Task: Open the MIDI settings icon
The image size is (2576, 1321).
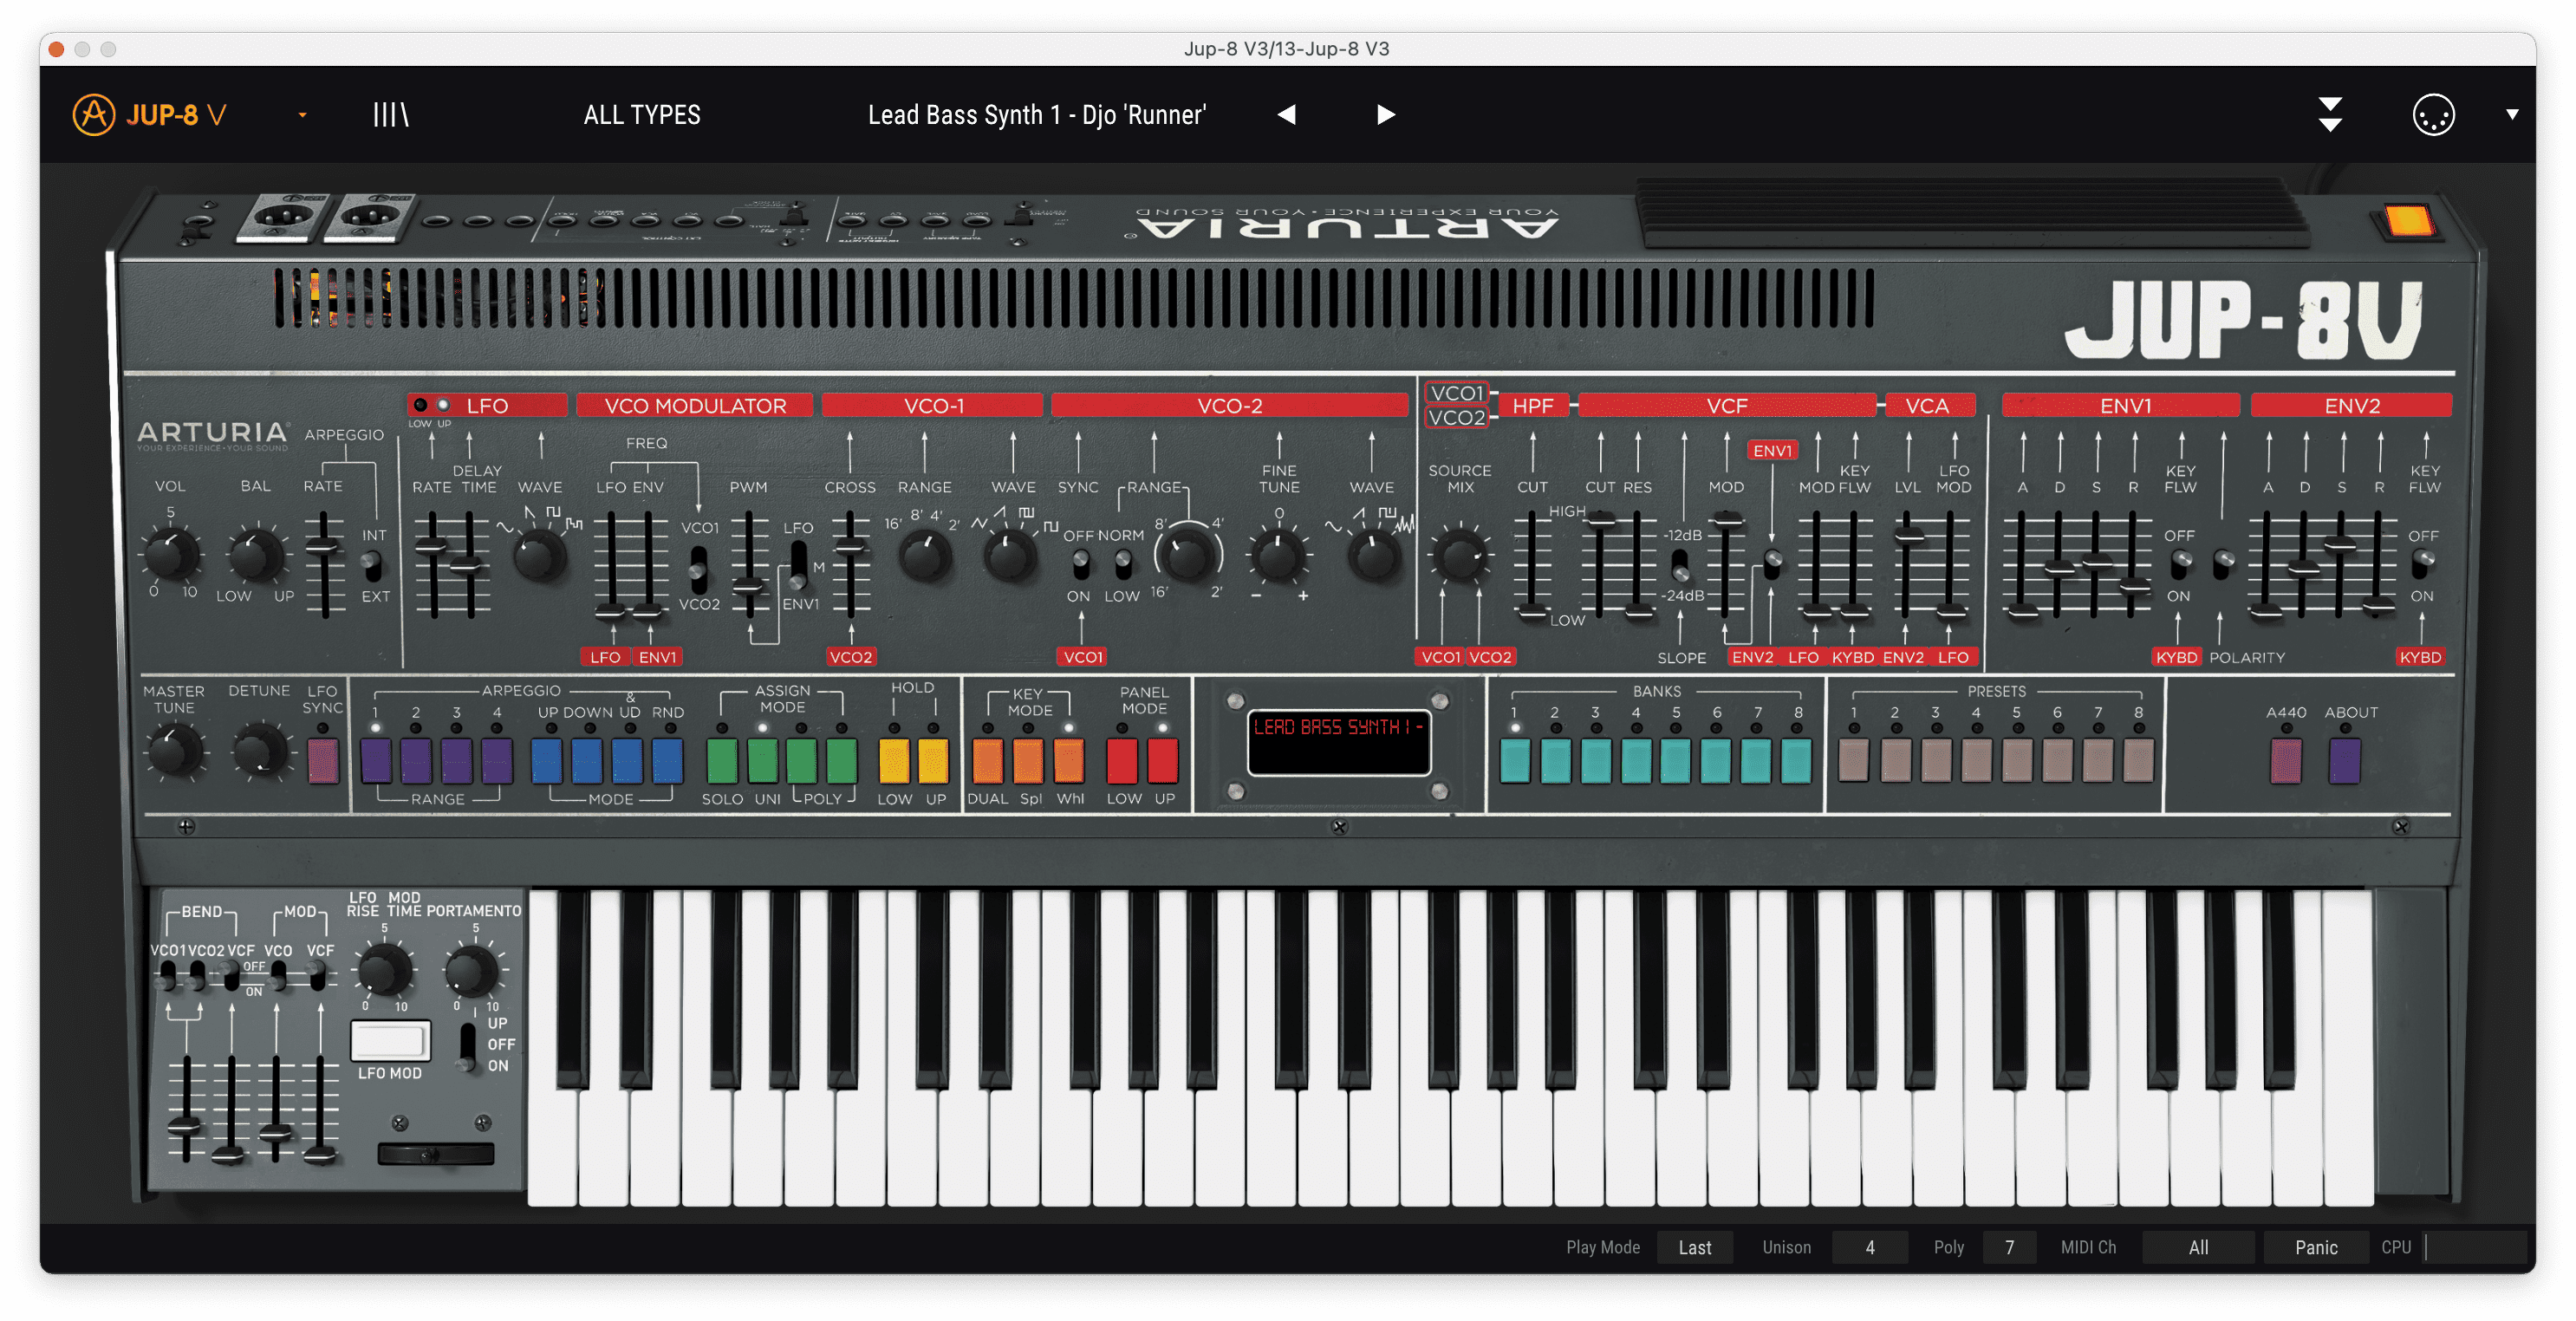Action: (2432, 115)
